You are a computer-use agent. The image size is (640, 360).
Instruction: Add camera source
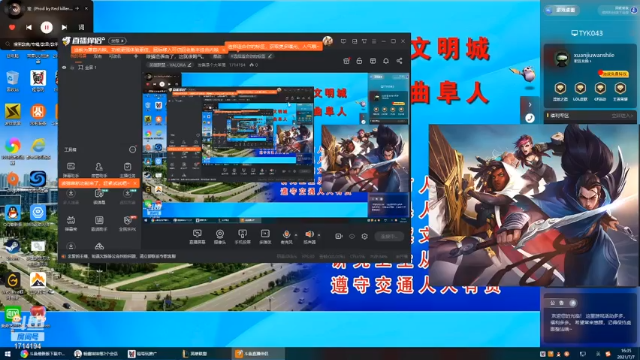point(220,236)
